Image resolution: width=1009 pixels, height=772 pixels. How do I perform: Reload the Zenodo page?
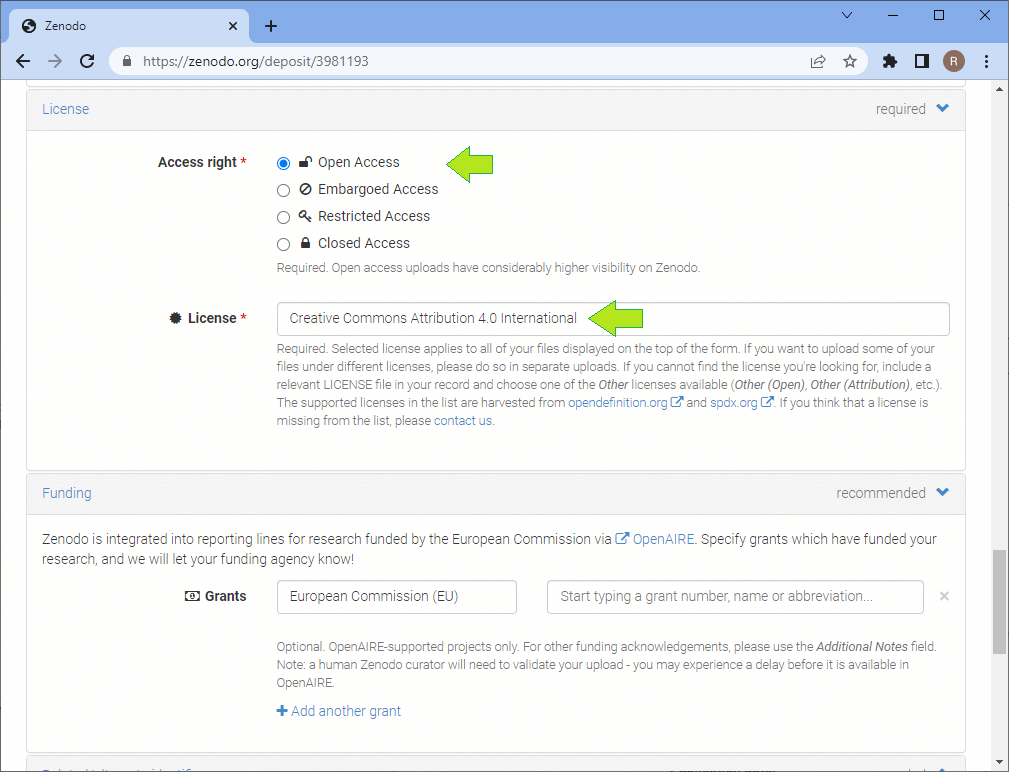tap(87, 61)
